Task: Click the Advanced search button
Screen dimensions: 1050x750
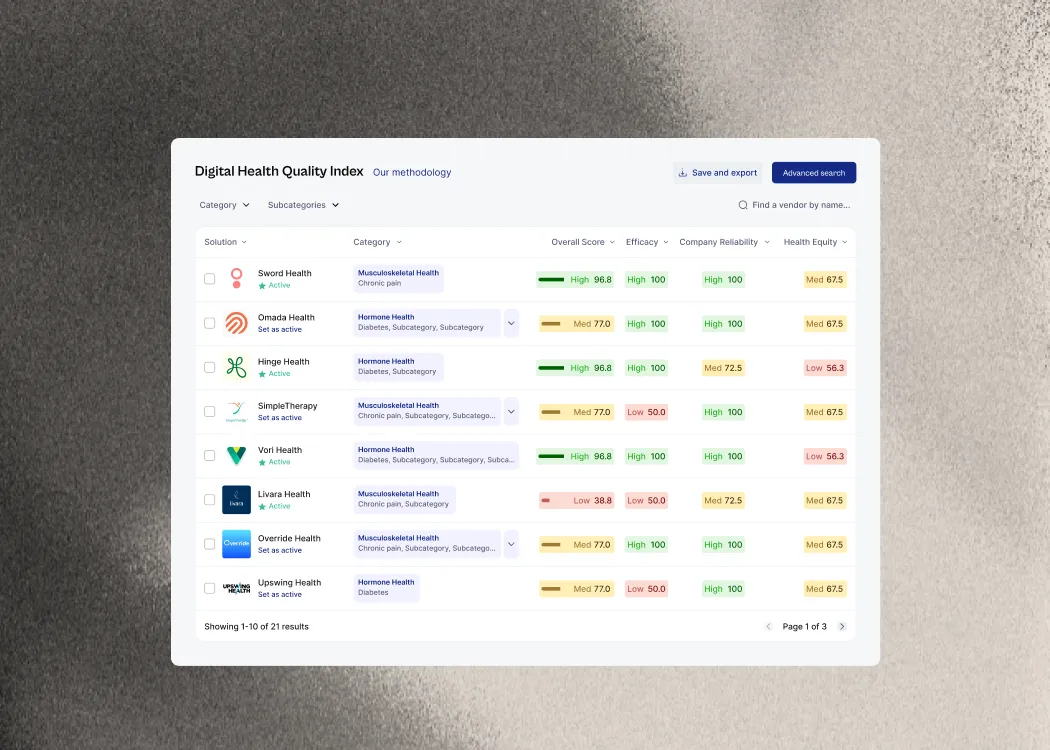Action: (814, 173)
